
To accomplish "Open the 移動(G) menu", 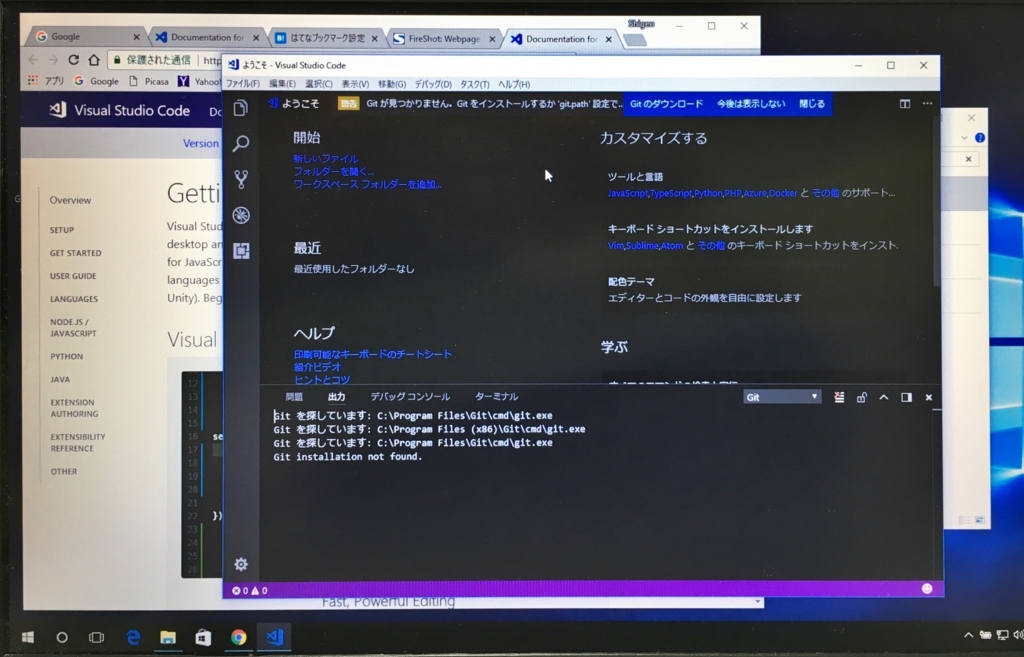I will tap(392, 84).
